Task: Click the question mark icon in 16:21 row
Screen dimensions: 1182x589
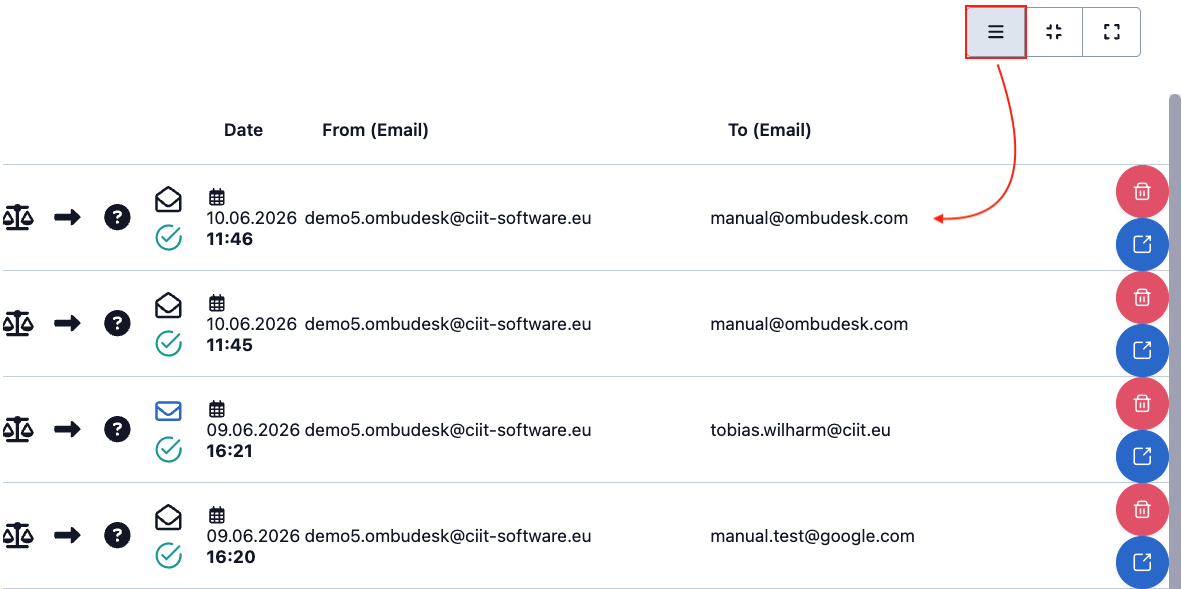Action: coord(117,430)
